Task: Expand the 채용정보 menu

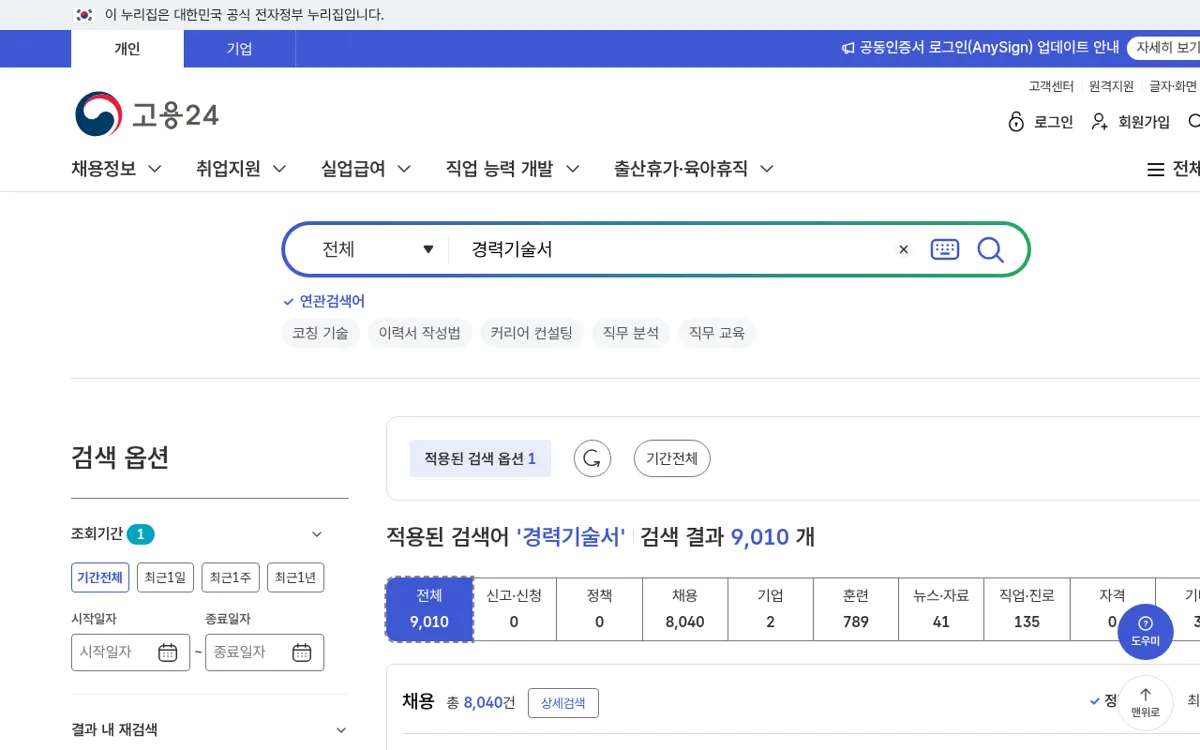Action: [116, 169]
